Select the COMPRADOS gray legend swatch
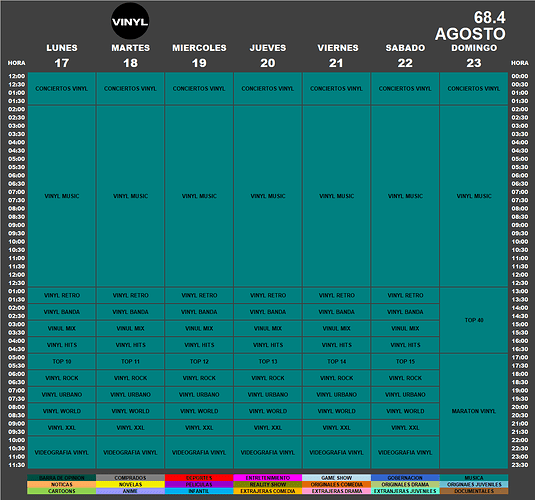This screenshot has height=500, width=535. (130, 478)
